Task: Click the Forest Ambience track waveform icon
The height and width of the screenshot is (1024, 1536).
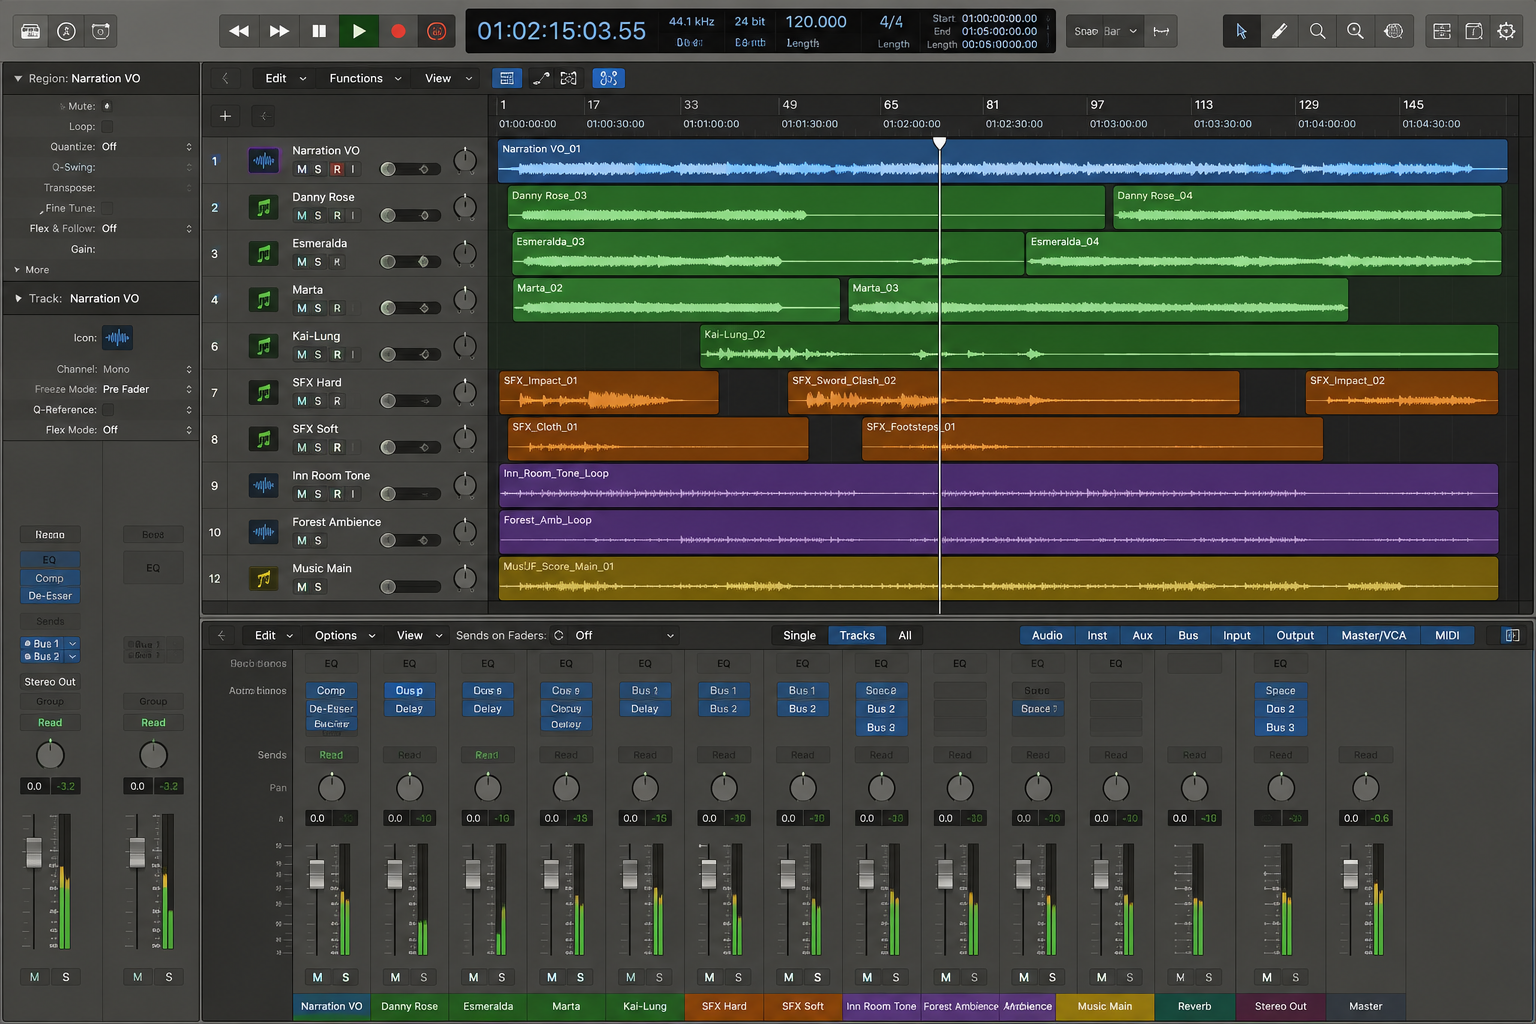Action: coord(263,532)
